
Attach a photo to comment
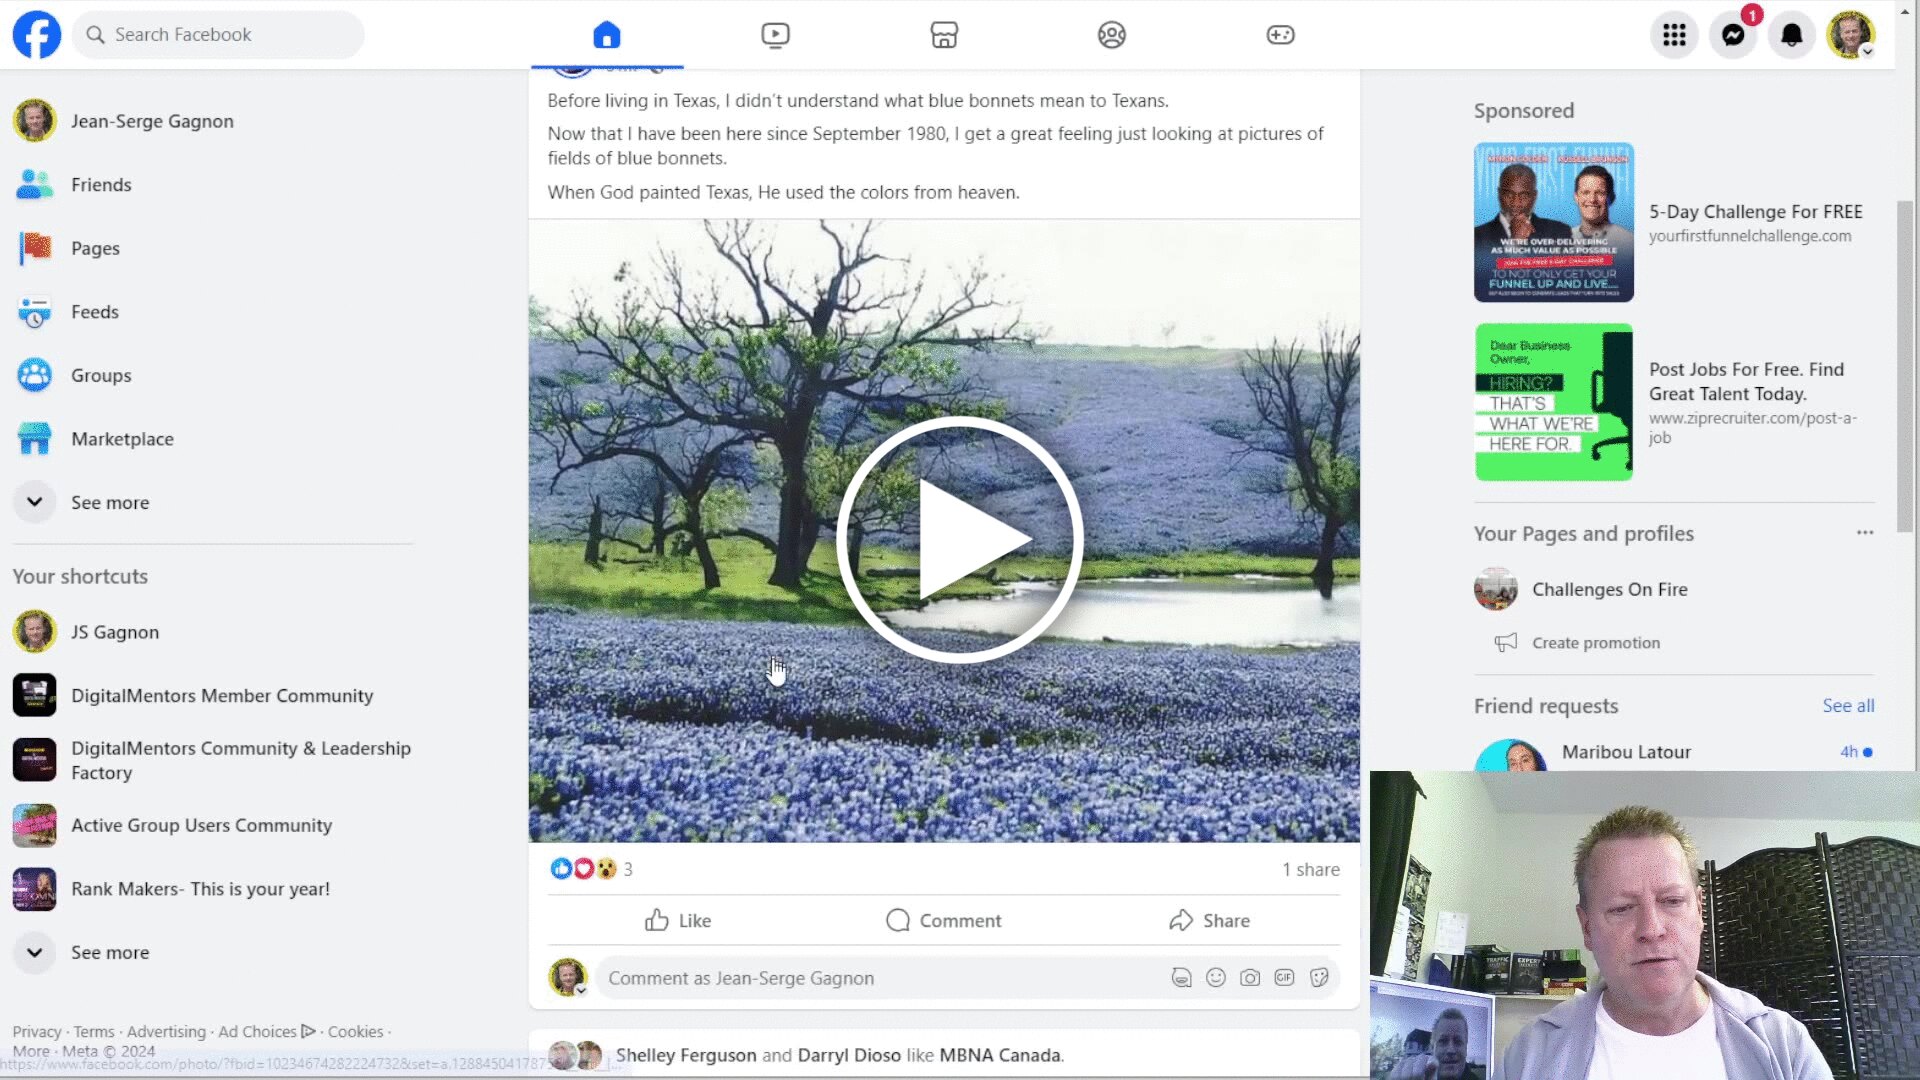(x=1250, y=978)
